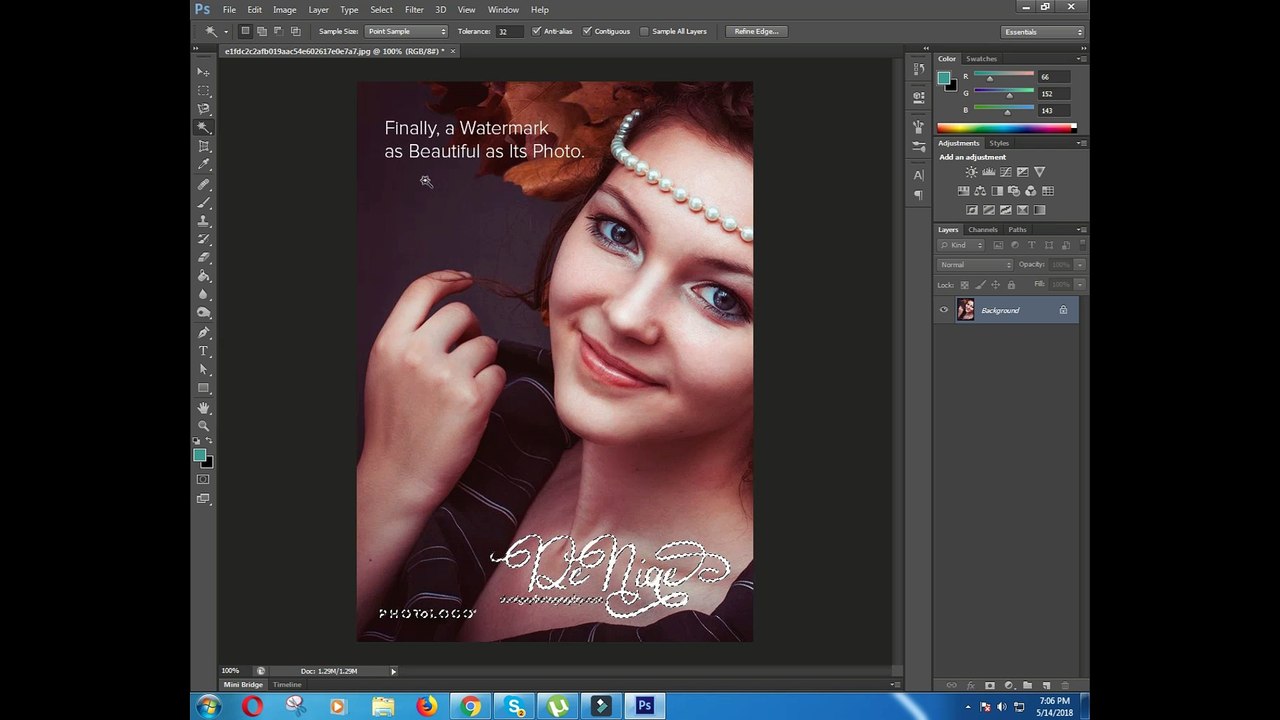1280x720 pixels.
Task: Select the Pen tool
Action: [203, 333]
